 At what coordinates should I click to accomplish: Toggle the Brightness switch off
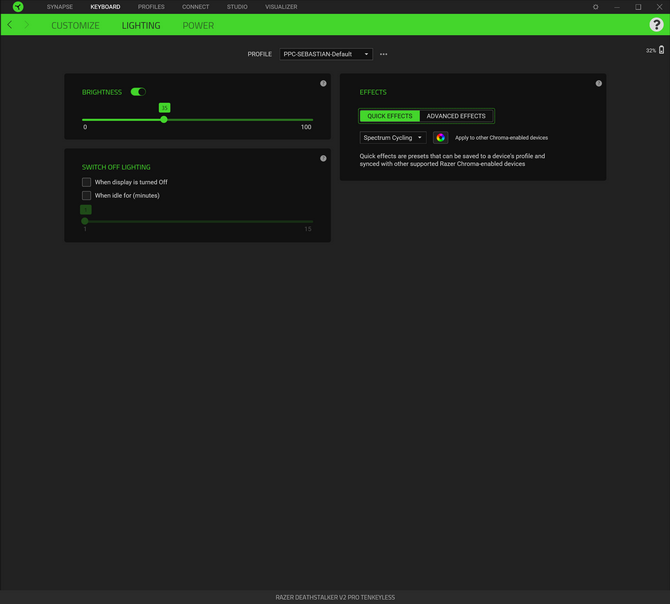[138, 92]
